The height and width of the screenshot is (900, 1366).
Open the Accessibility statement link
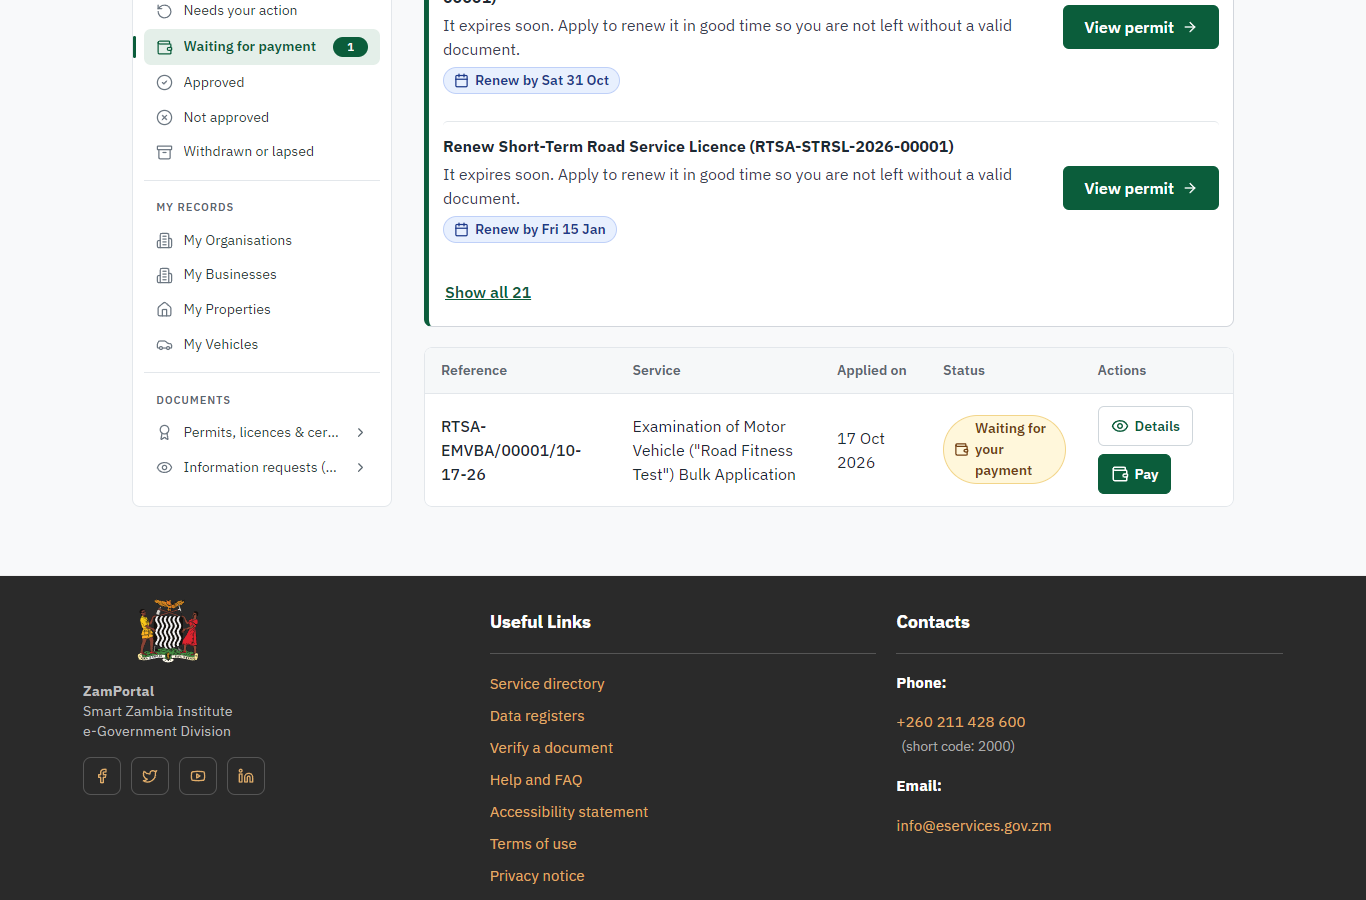click(569, 812)
